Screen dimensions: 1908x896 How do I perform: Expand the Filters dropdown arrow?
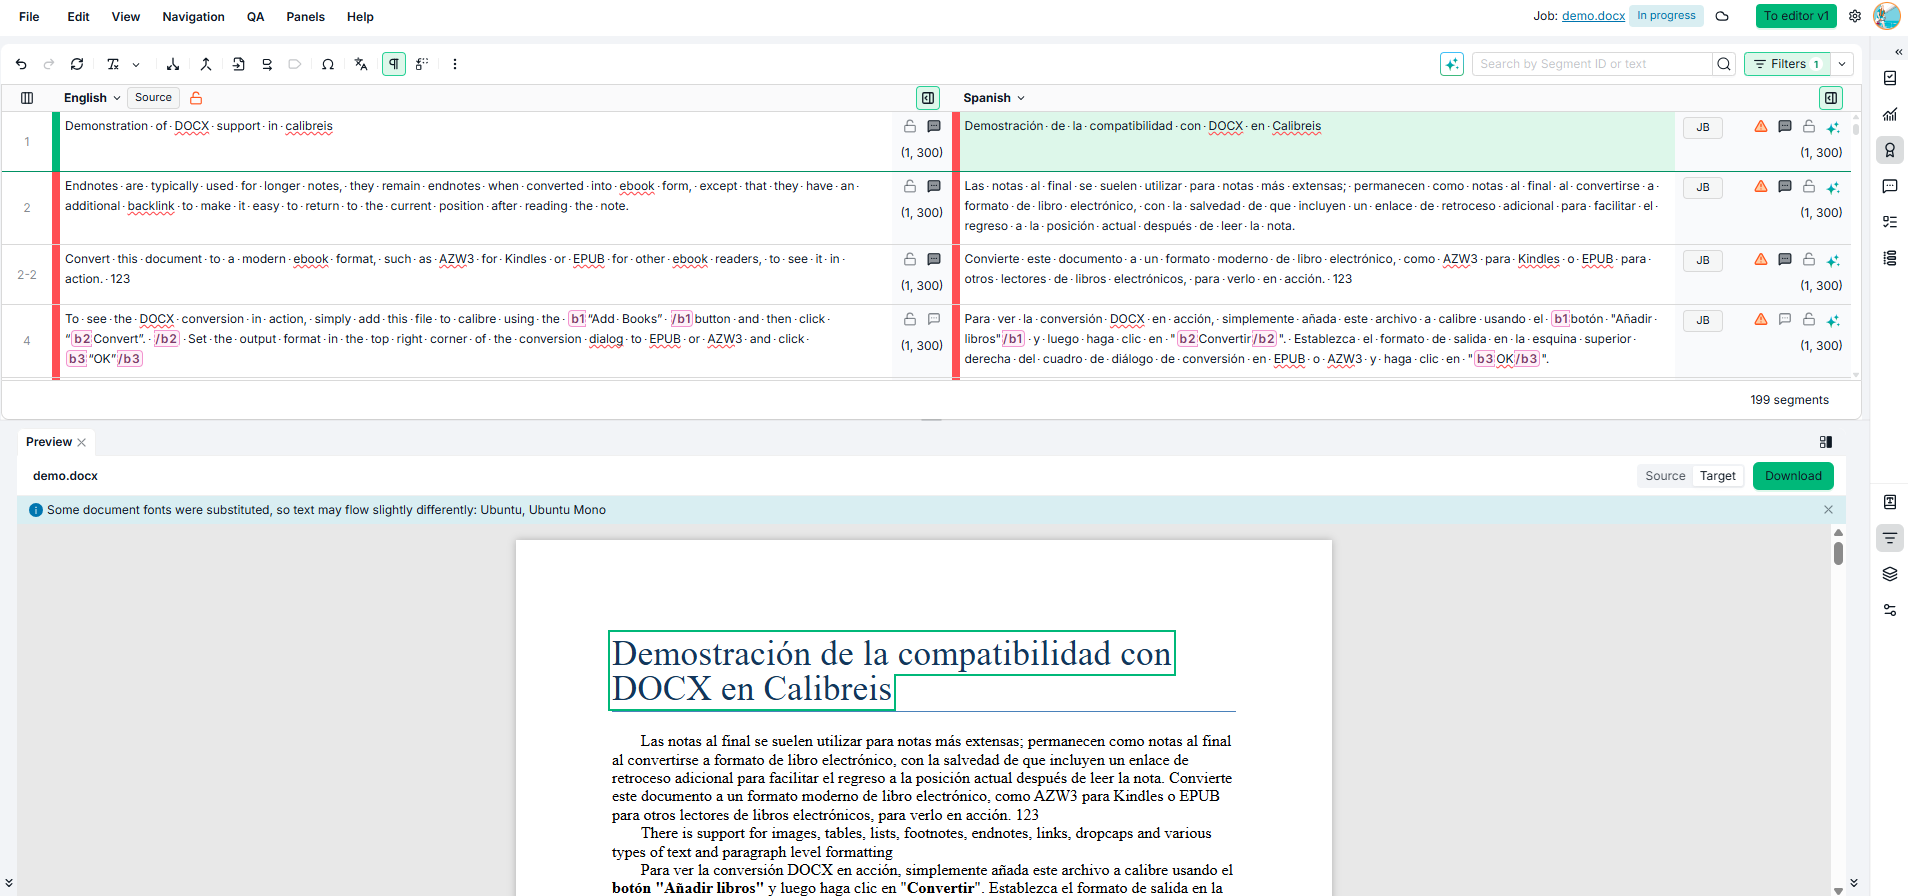pyautogui.click(x=1842, y=64)
